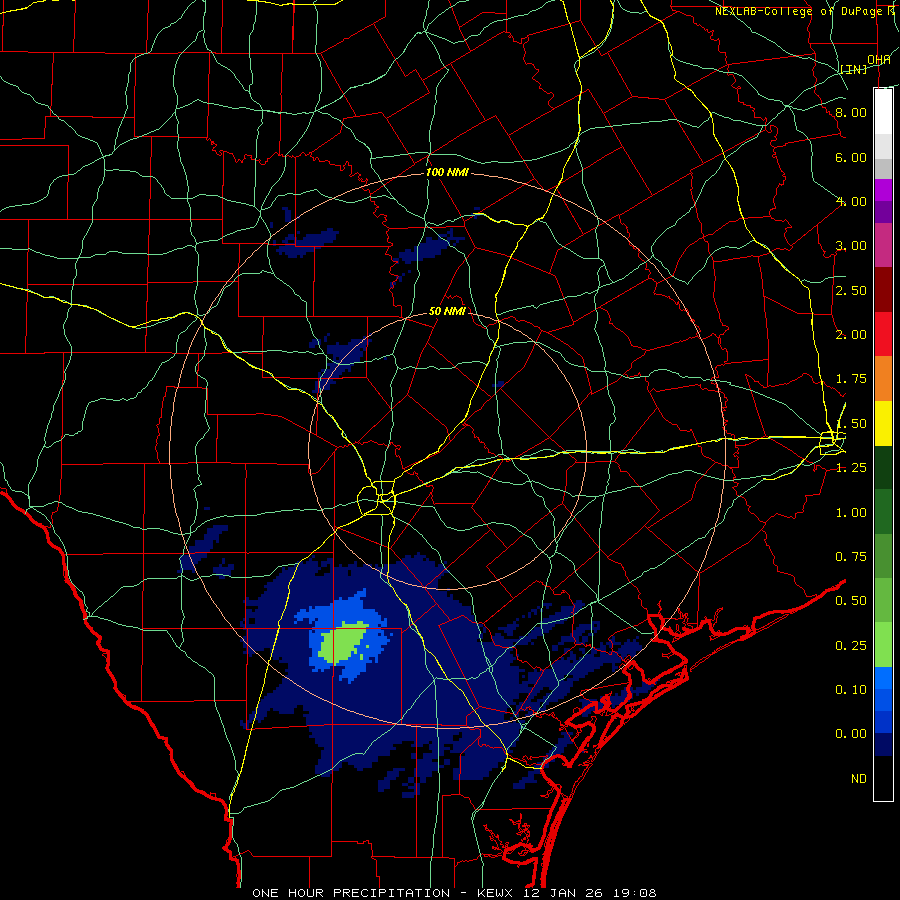
Task: Click the dark red swatch beside 2.50
Action: point(883,290)
